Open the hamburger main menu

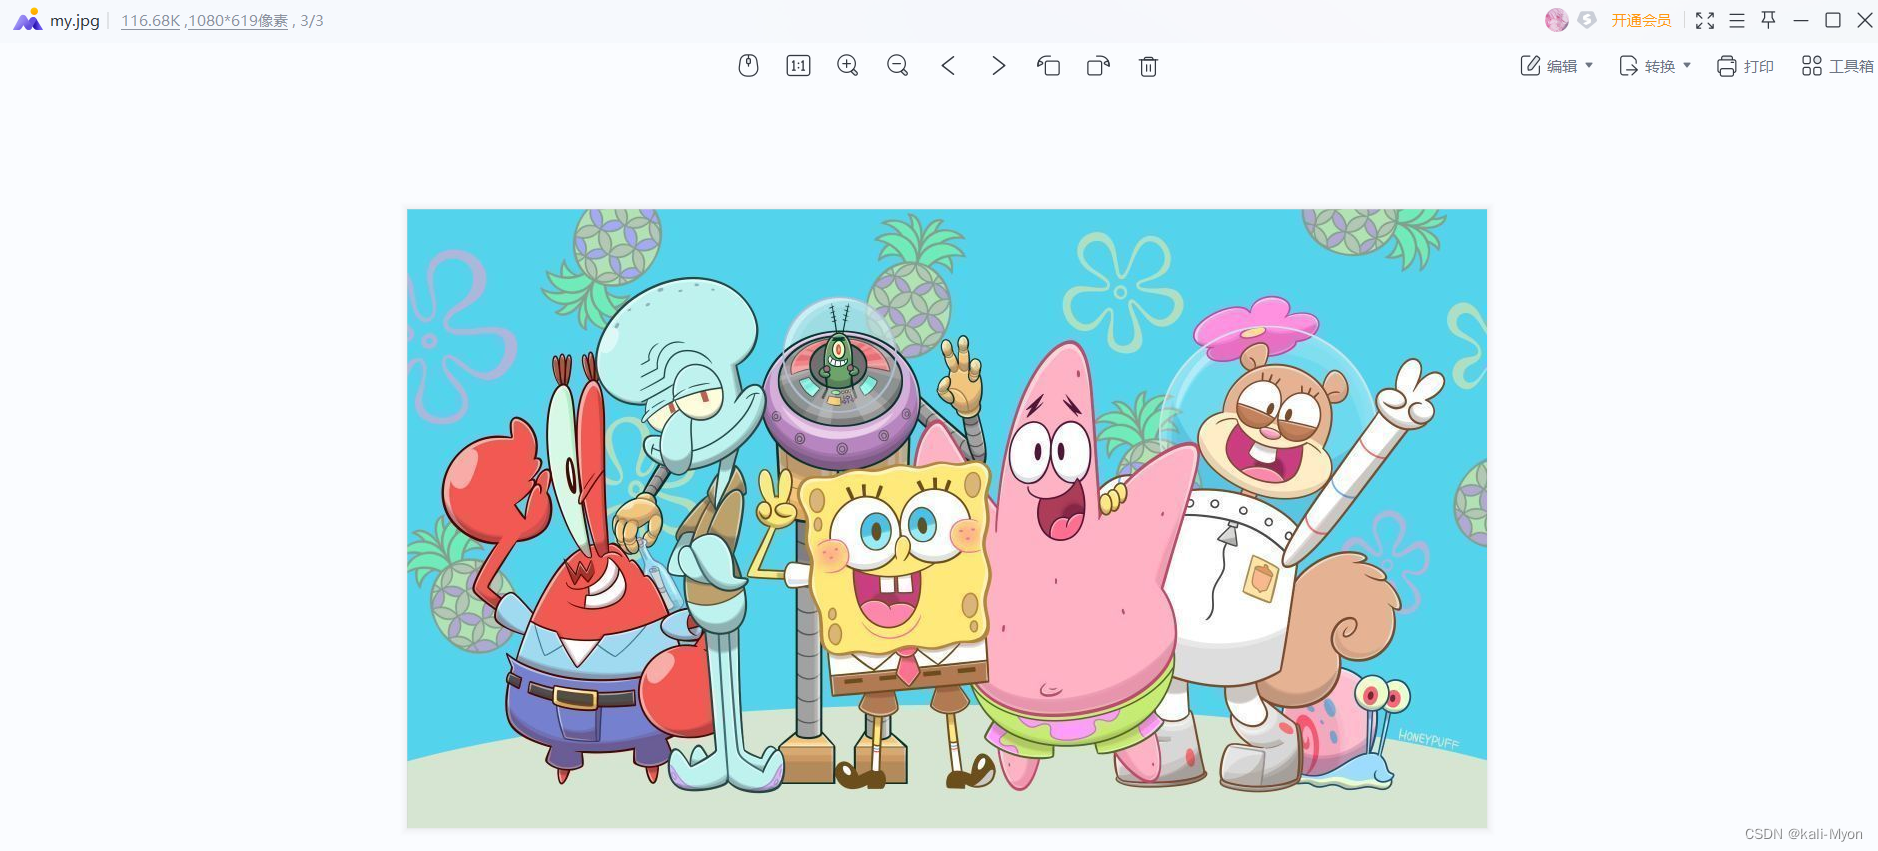coord(1737,20)
